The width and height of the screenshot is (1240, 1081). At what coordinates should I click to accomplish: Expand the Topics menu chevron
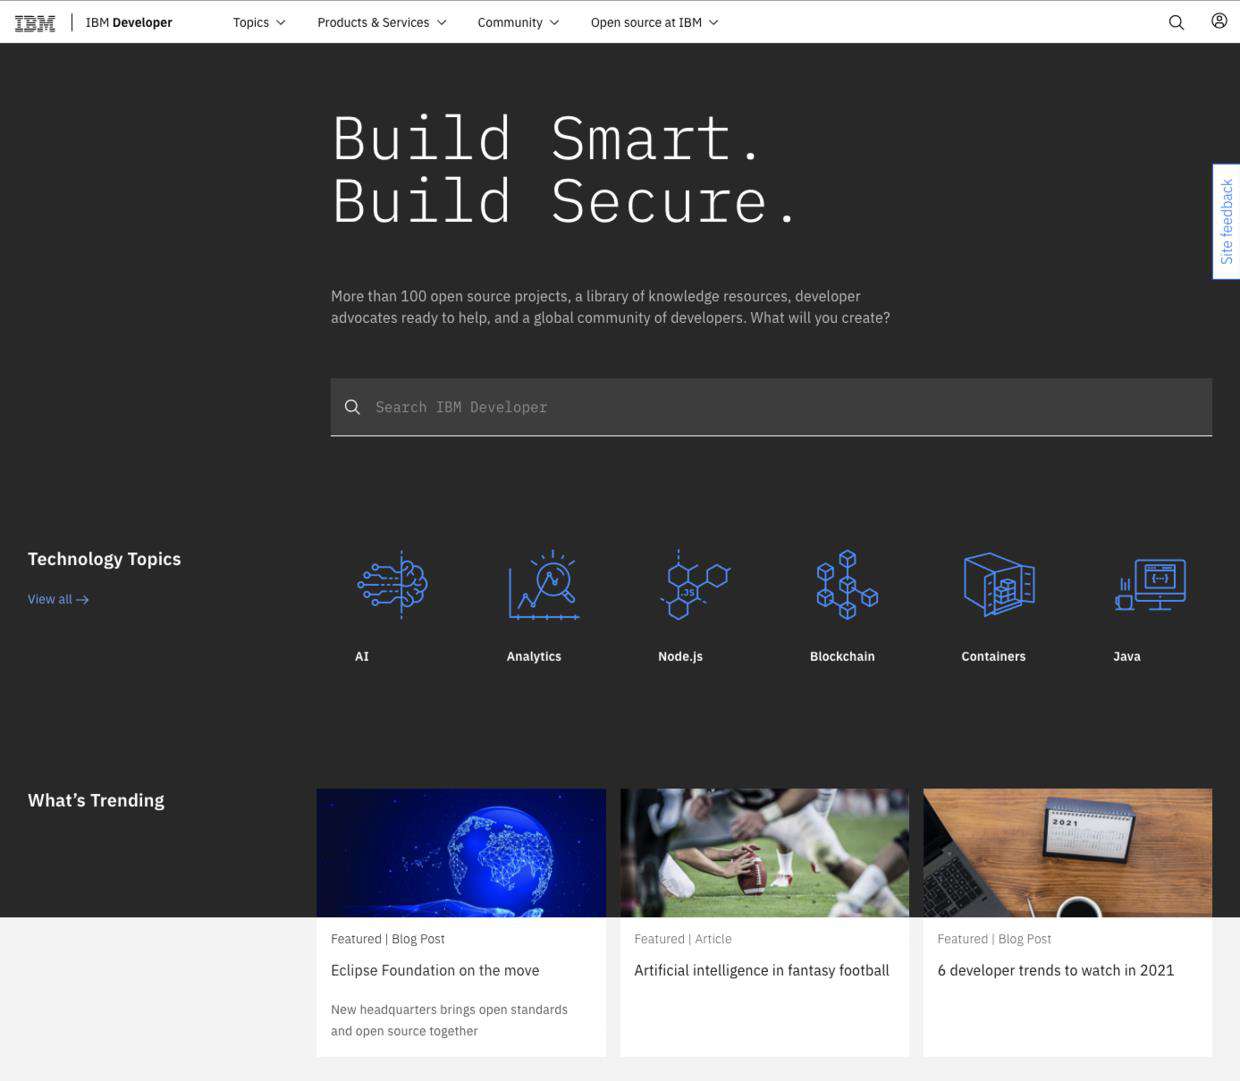[x=281, y=22]
